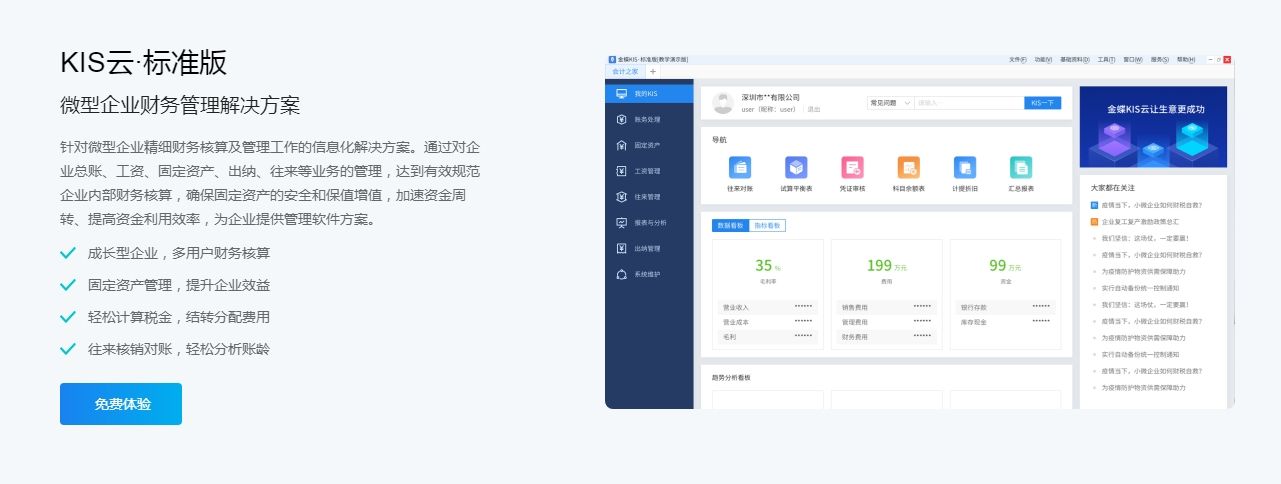
Task: Select the 指标看板 tab
Action: click(767, 225)
